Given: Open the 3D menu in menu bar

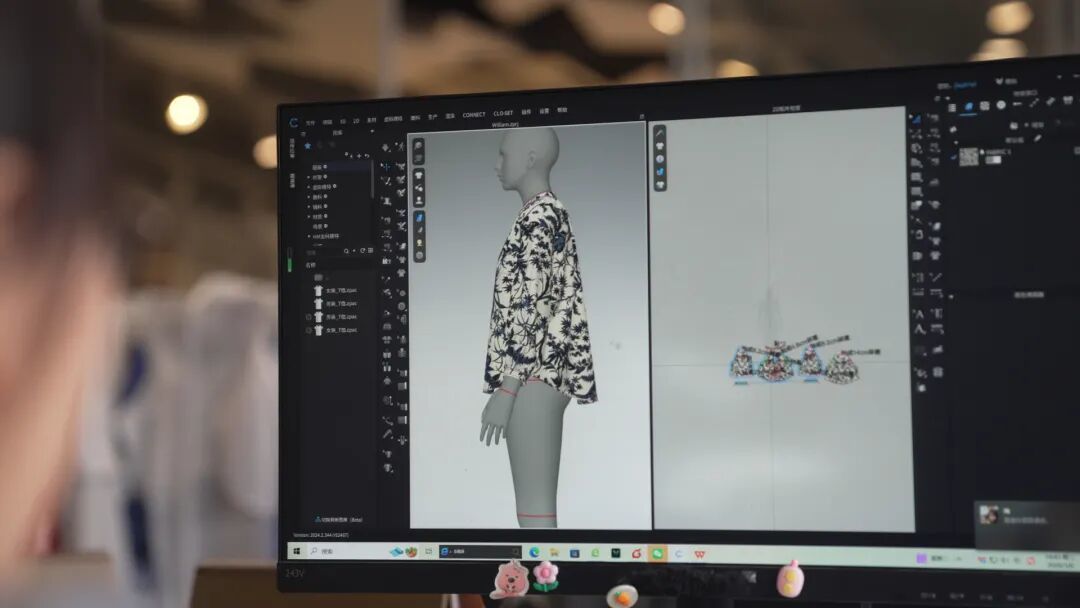Looking at the screenshot, I should [342, 121].
